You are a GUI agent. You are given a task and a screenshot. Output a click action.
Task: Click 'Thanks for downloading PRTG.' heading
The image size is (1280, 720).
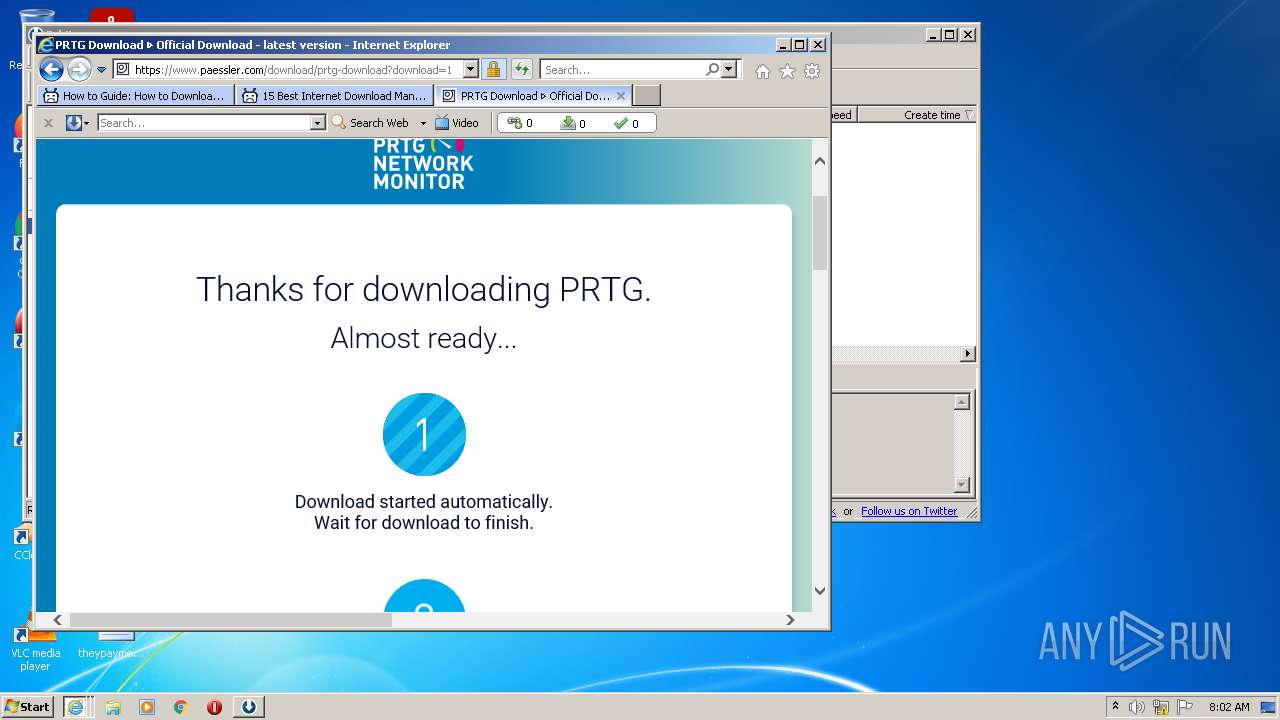(424, 289)
